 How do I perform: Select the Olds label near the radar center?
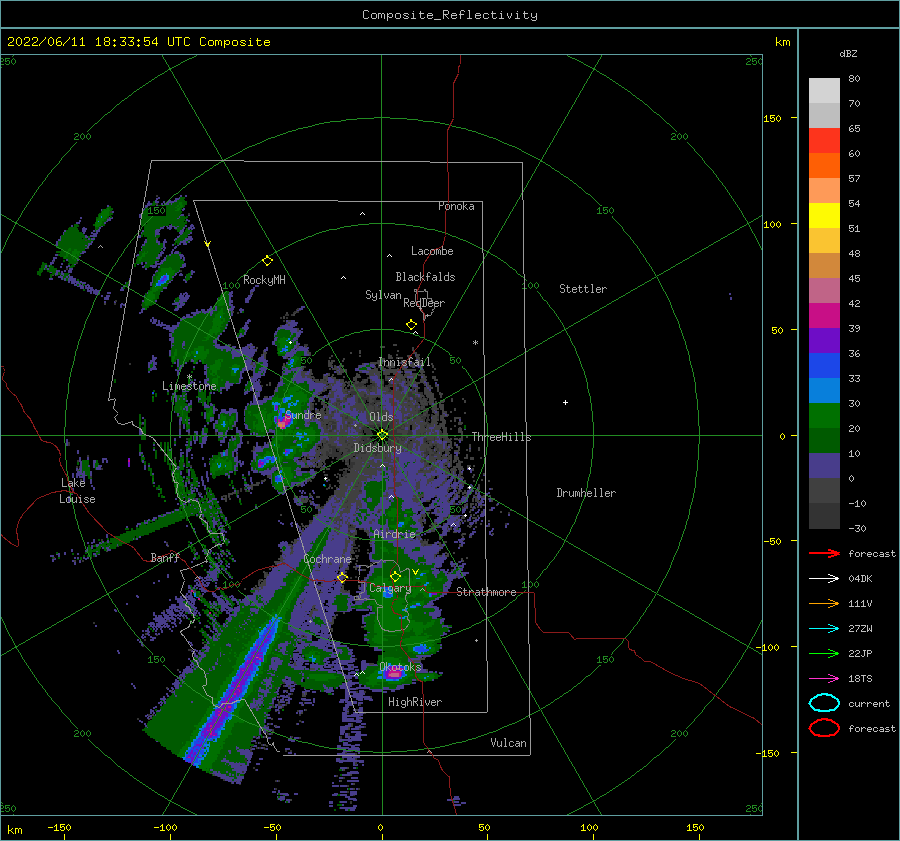pos(381,417)
